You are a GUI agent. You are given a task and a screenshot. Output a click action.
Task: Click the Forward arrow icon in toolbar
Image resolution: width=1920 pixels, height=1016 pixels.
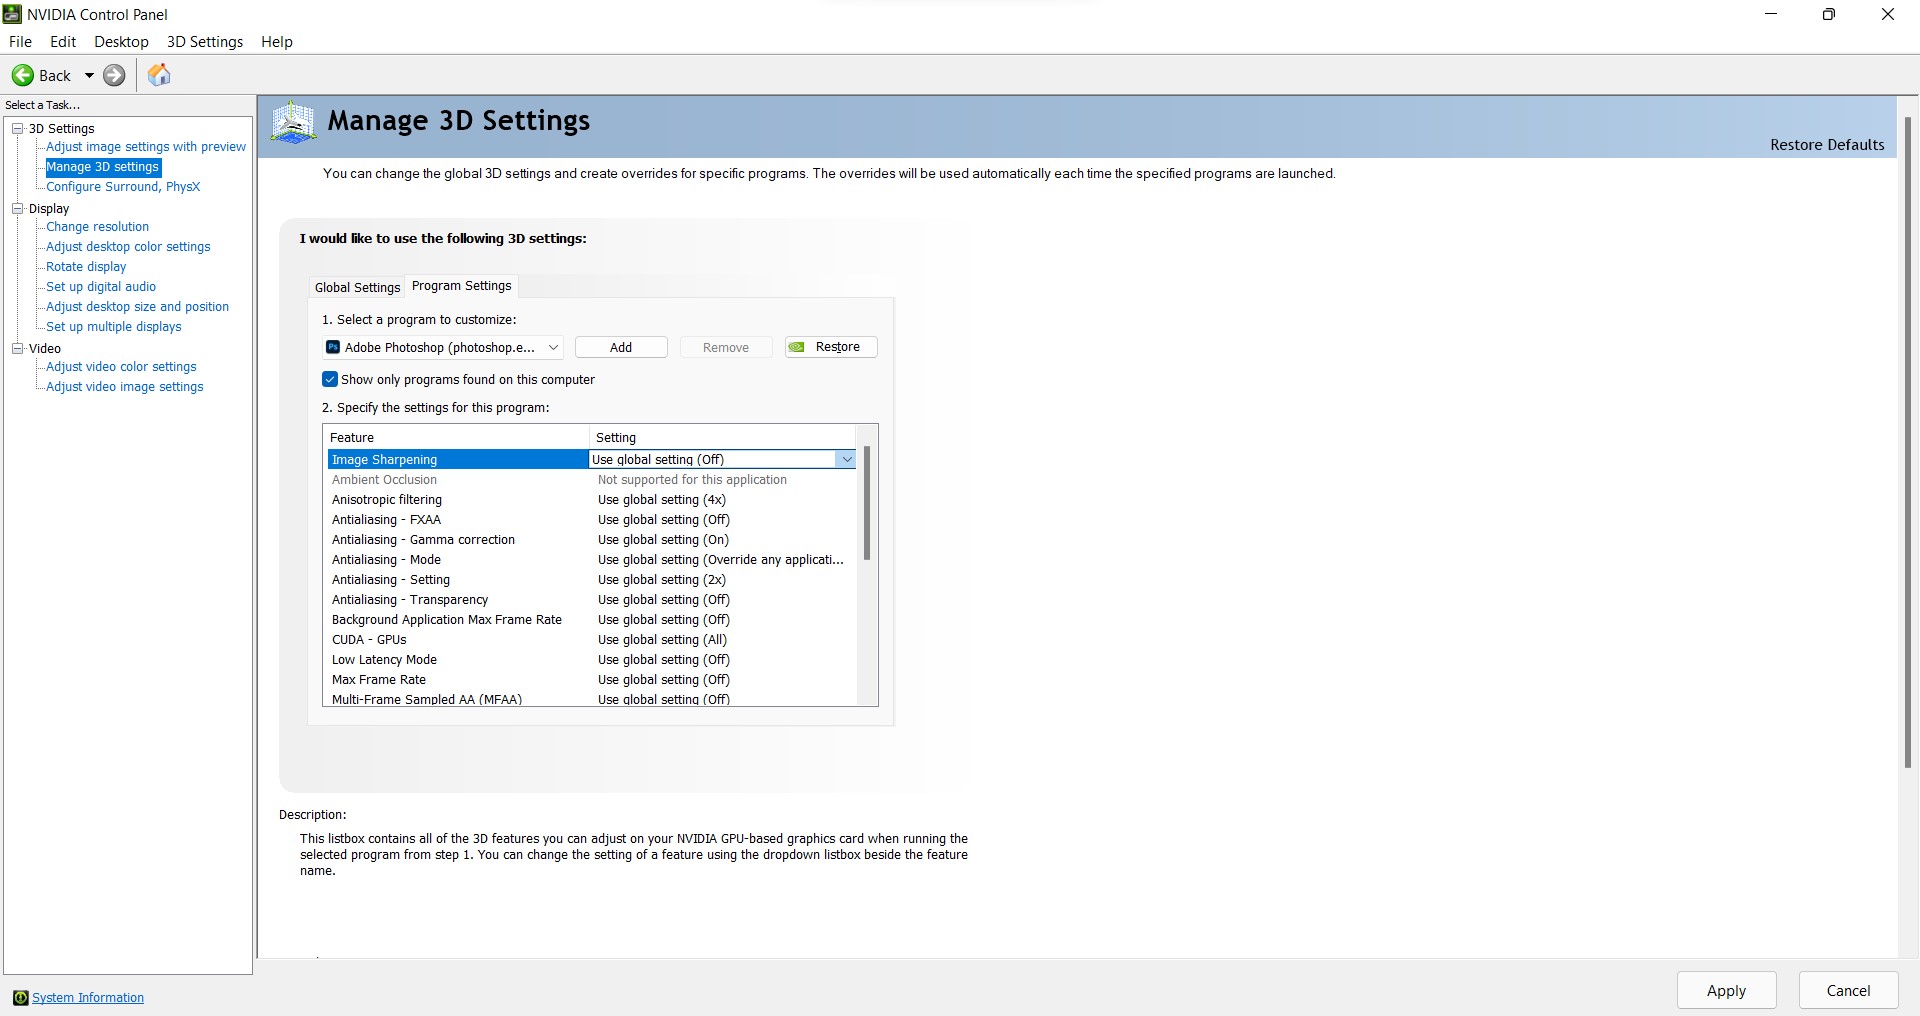(x=115, y=75)
